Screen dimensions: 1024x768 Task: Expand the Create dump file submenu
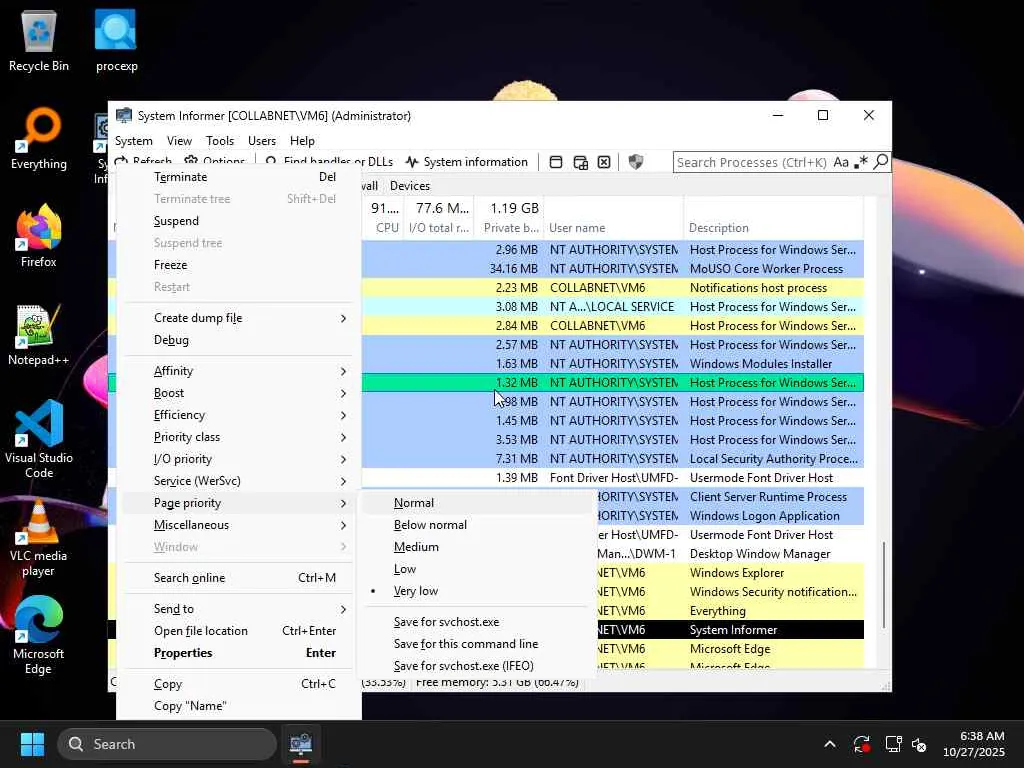(x=238, y=318)
